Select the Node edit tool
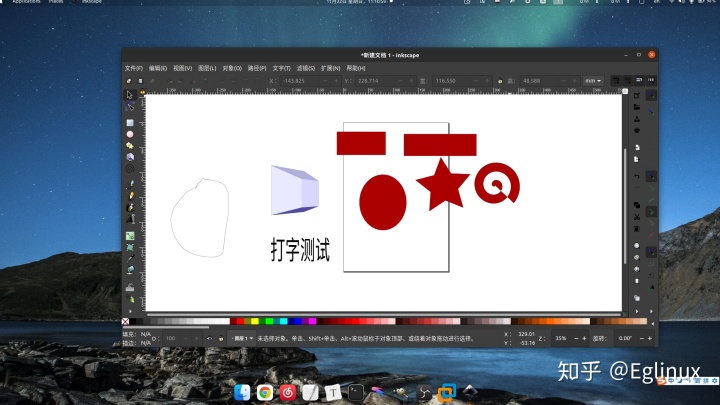 click(130, 107)
